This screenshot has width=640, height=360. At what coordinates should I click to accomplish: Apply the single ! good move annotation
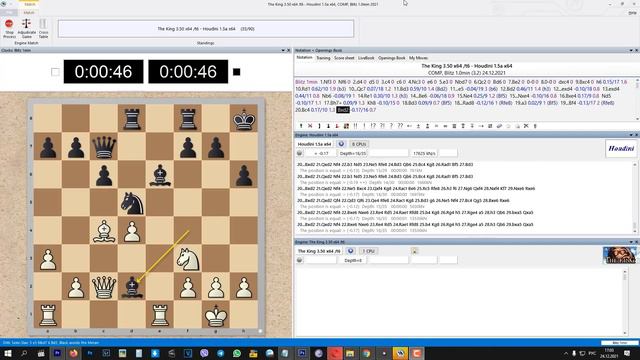364,126
